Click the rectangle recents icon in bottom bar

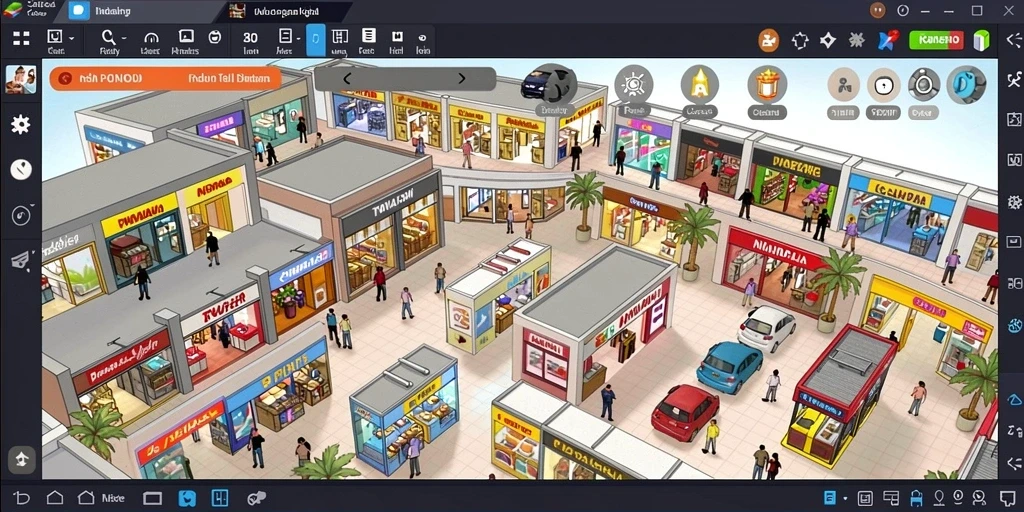(x=152, y=498)
